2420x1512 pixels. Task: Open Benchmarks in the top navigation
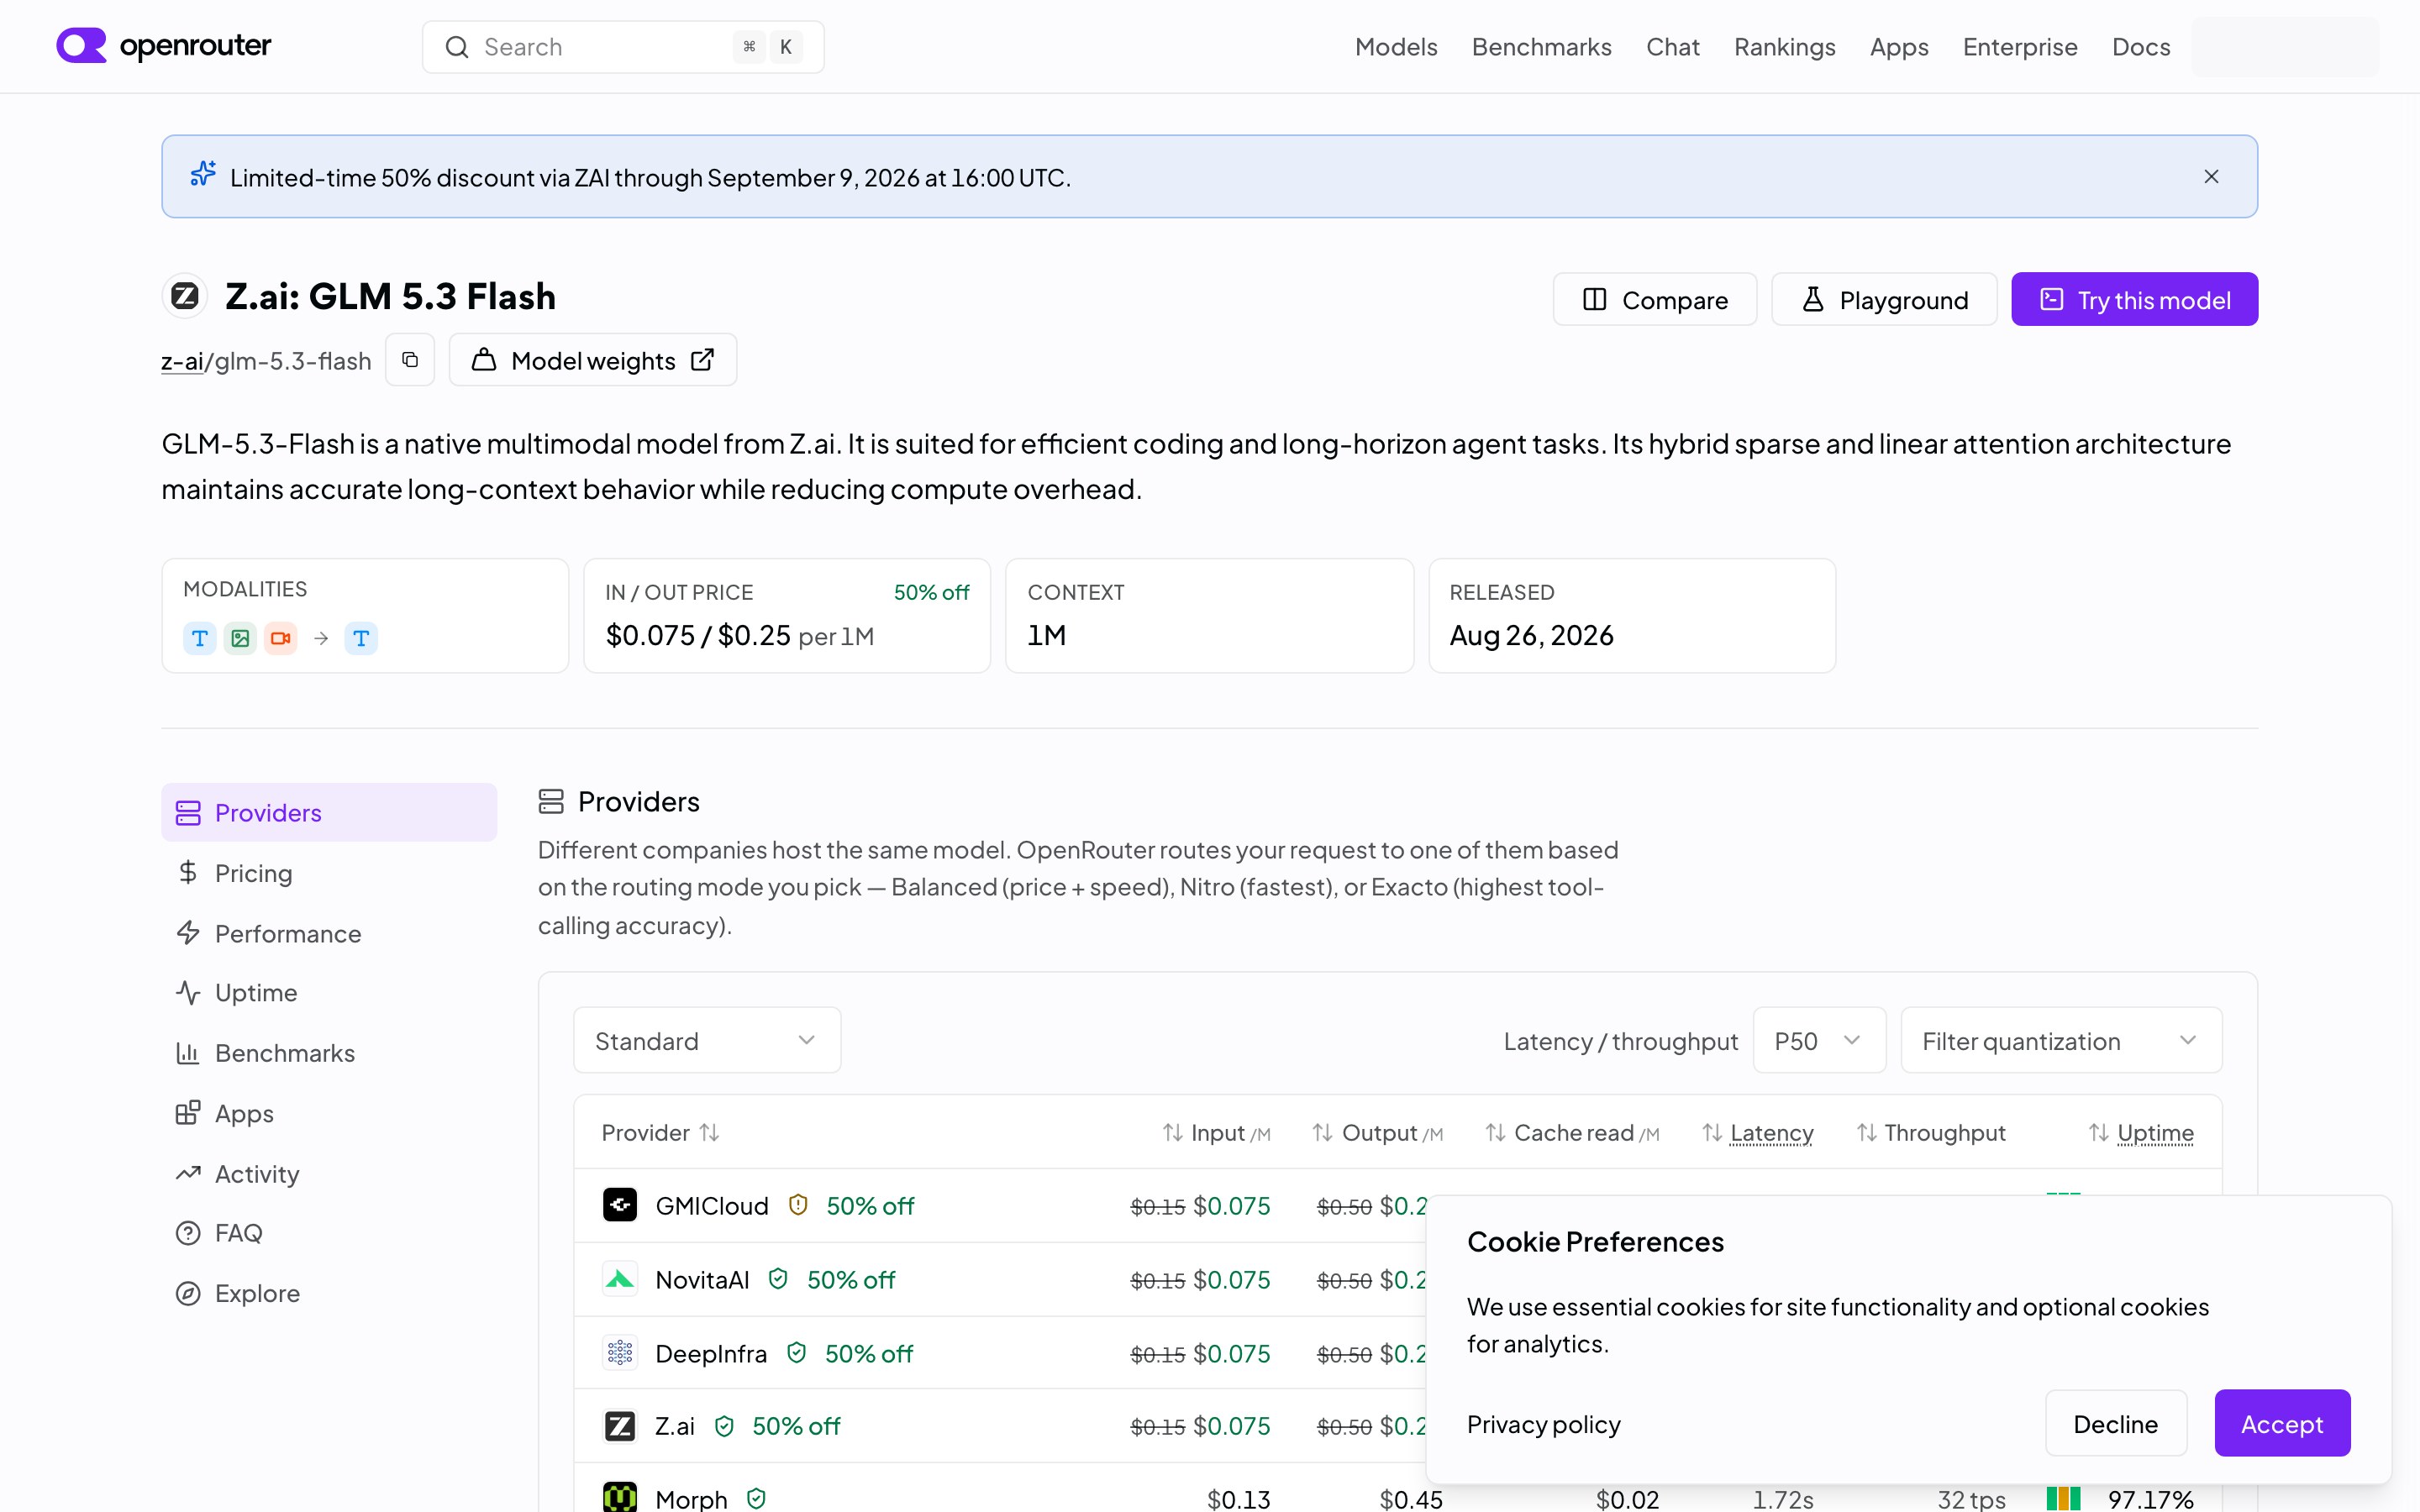click(1542, 47)
